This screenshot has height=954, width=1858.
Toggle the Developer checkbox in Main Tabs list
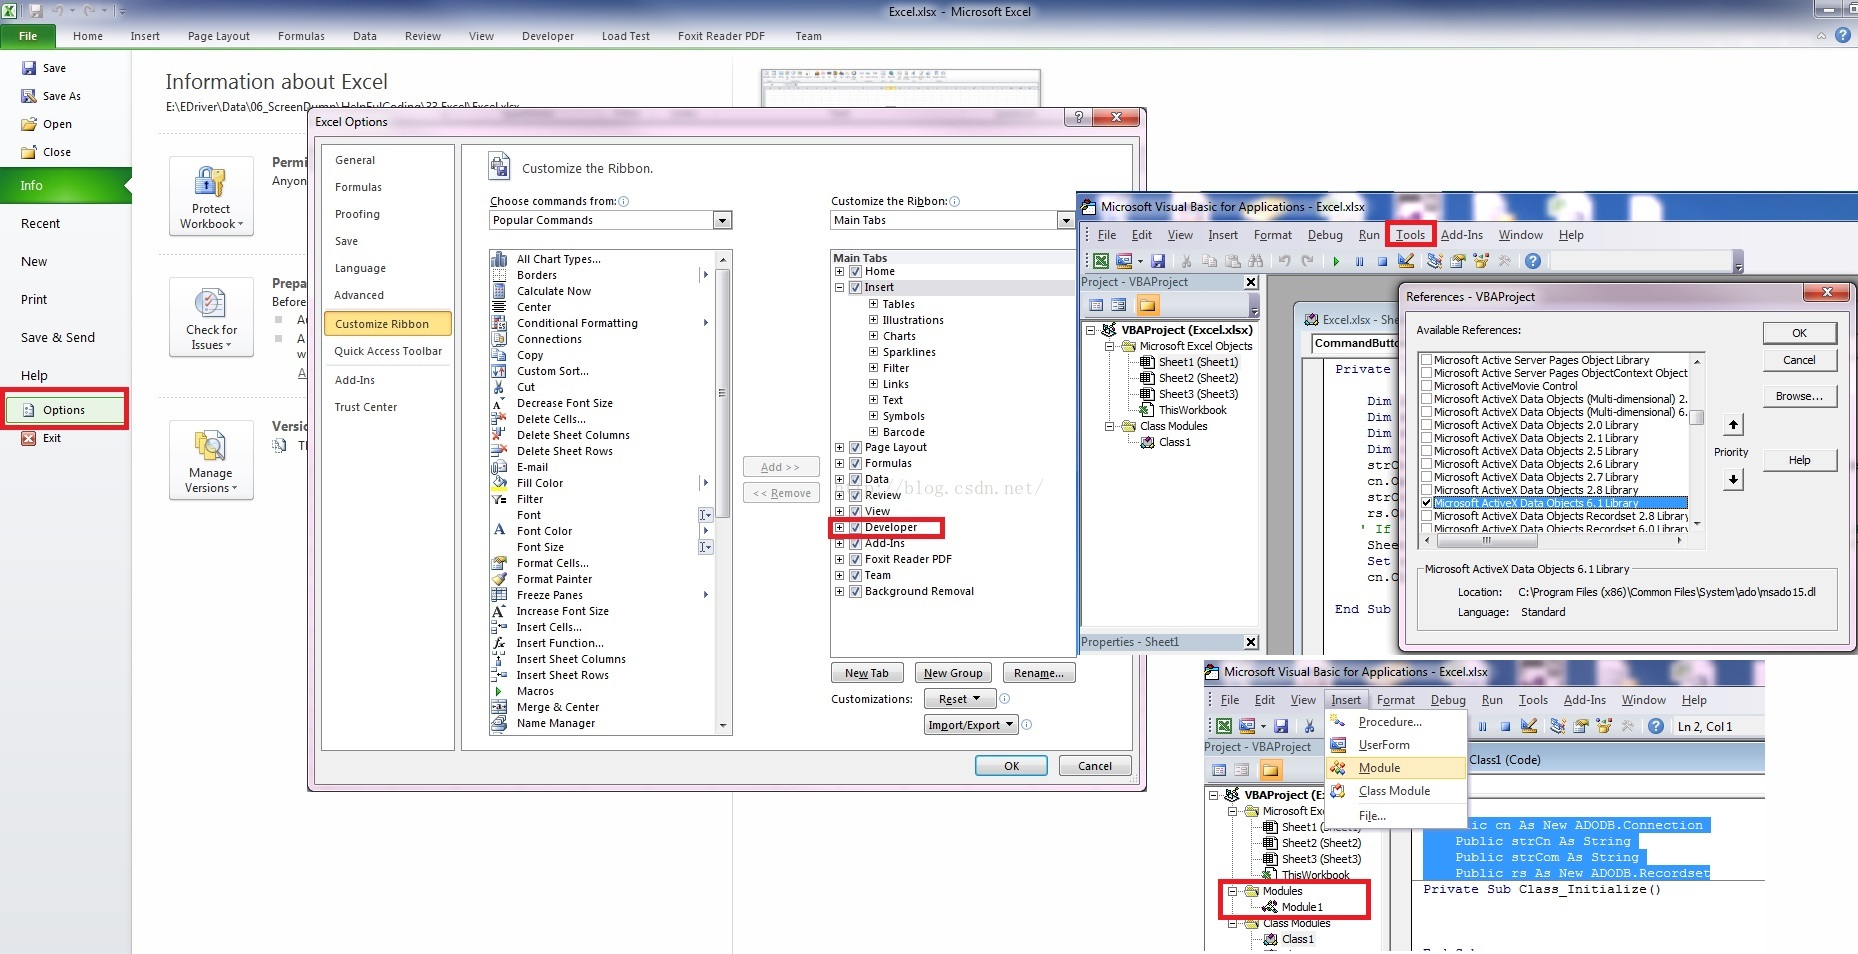856,527
